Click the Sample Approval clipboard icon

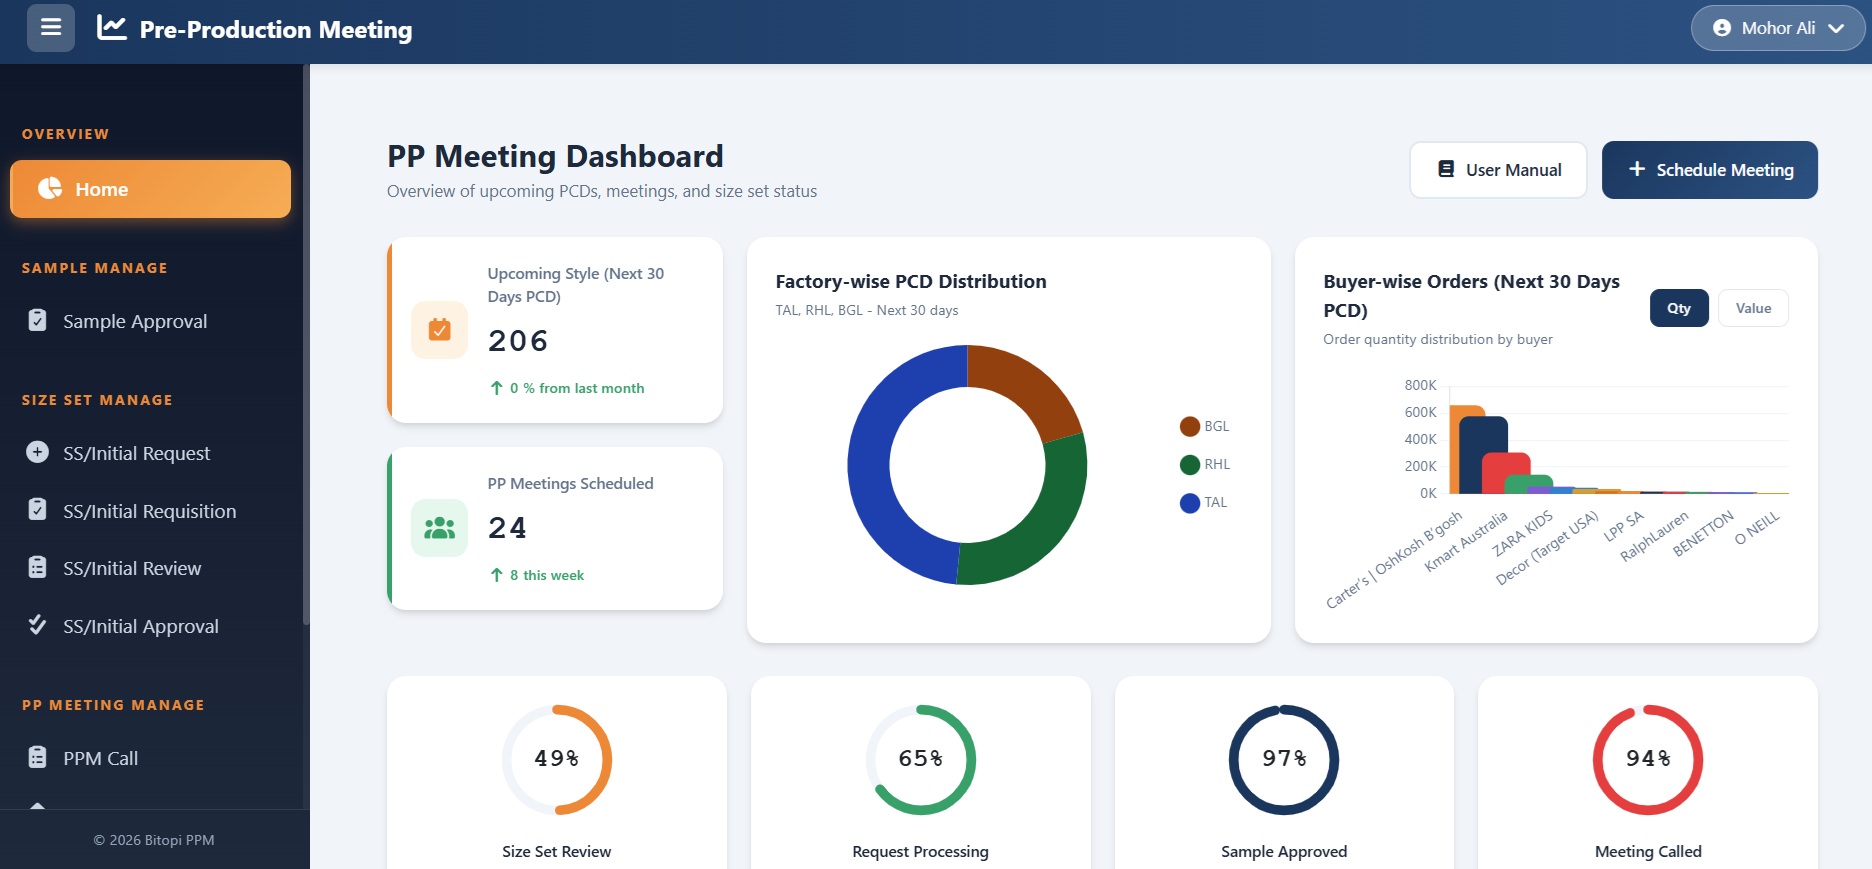37,320
